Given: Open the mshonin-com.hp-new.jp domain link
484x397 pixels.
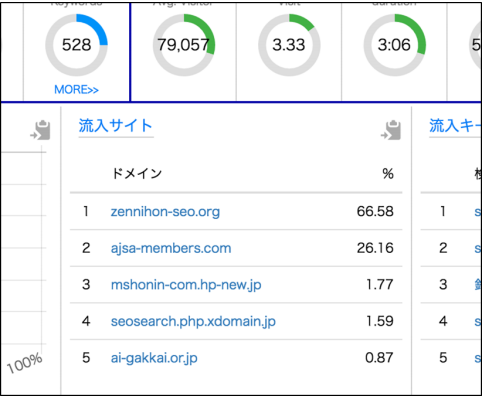Looking at the screenshot, I should pyautogui.click(x=186, y=285).
